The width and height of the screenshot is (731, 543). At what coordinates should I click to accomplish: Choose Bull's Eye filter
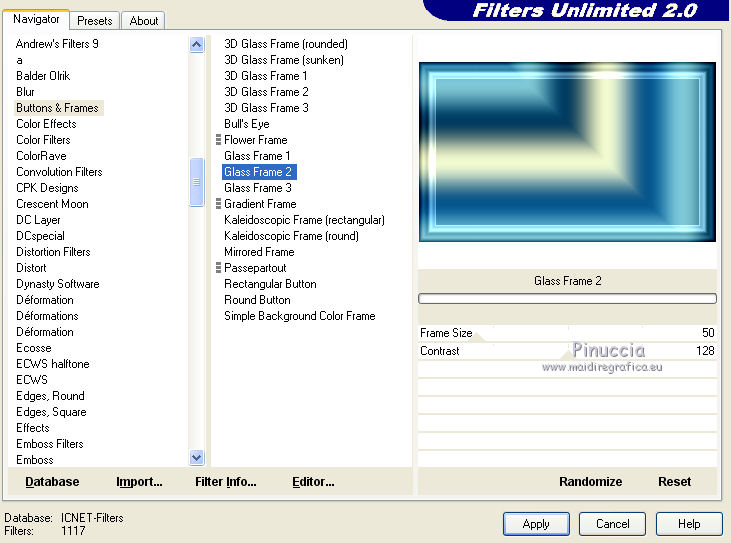pos(247,124)
